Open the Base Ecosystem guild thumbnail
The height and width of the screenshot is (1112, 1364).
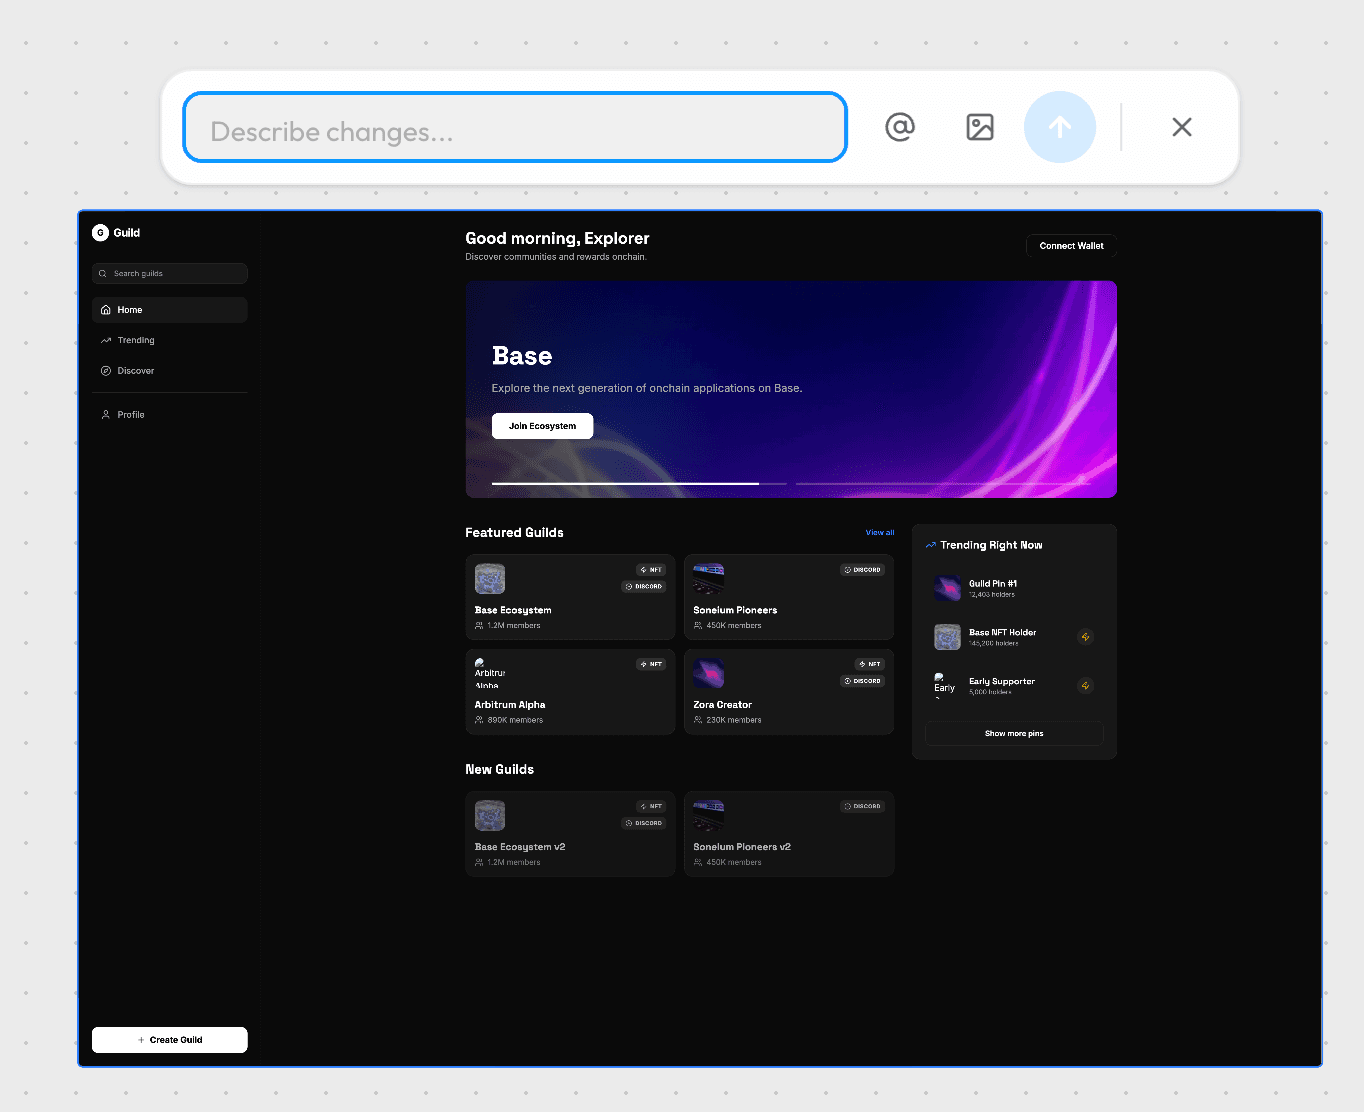tap(490, 579)
